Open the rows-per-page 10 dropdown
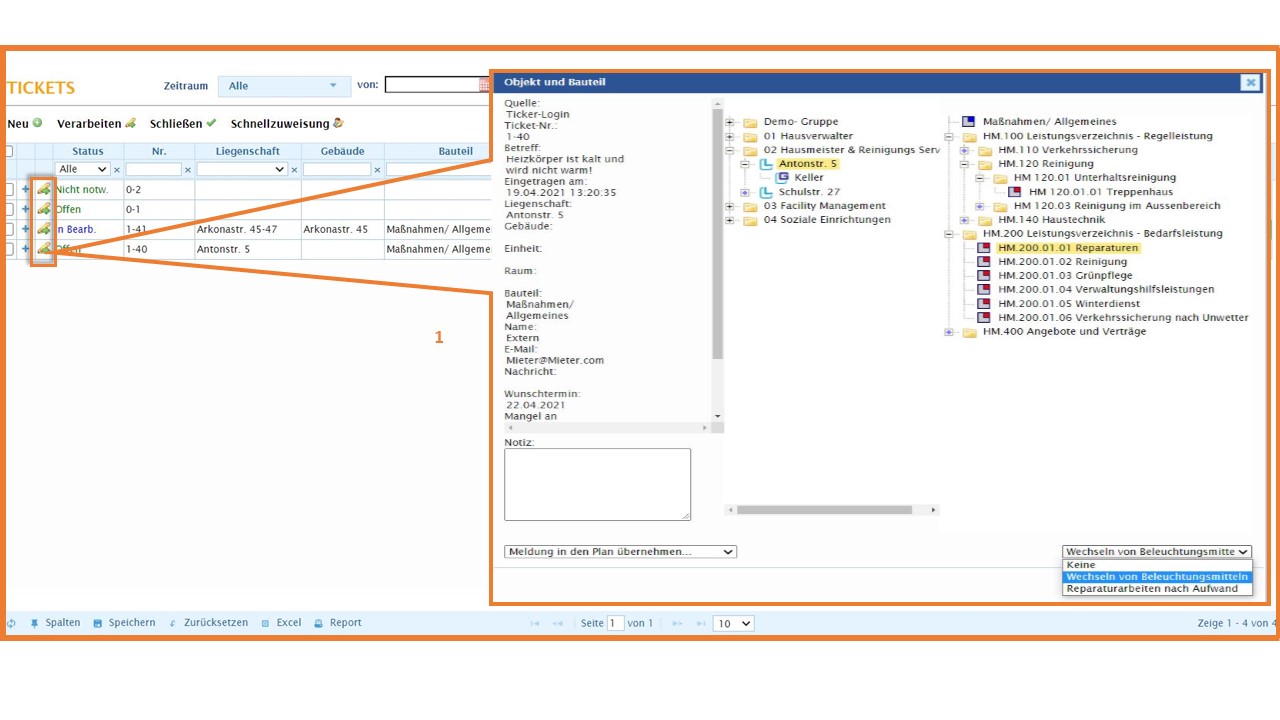 click(733, 623)
